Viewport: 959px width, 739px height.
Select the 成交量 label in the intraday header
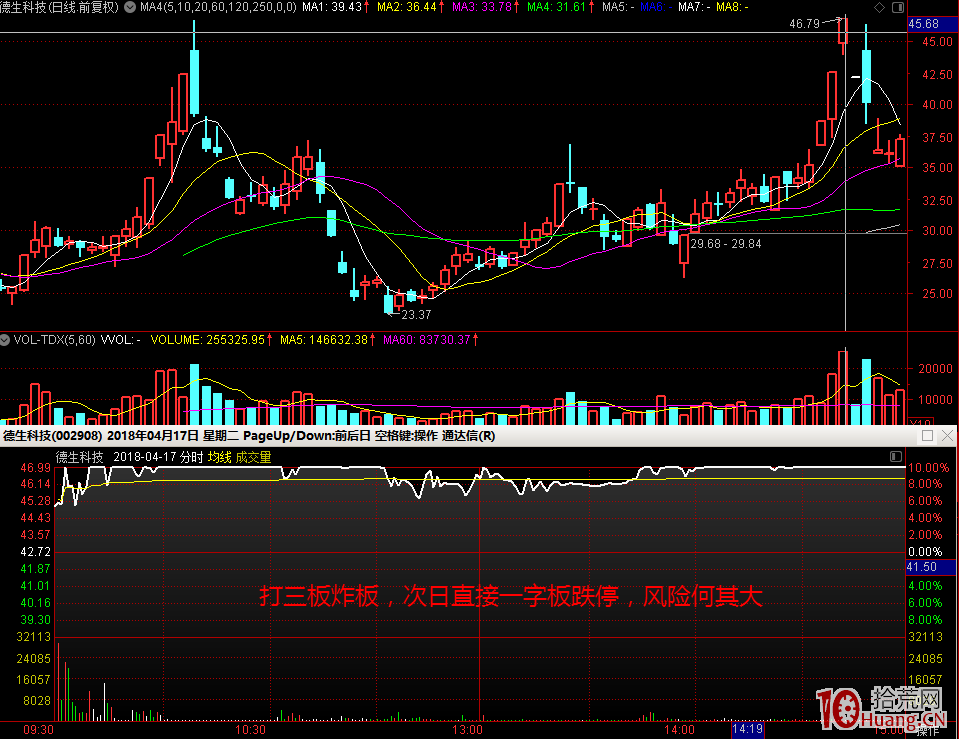point(253,457)
